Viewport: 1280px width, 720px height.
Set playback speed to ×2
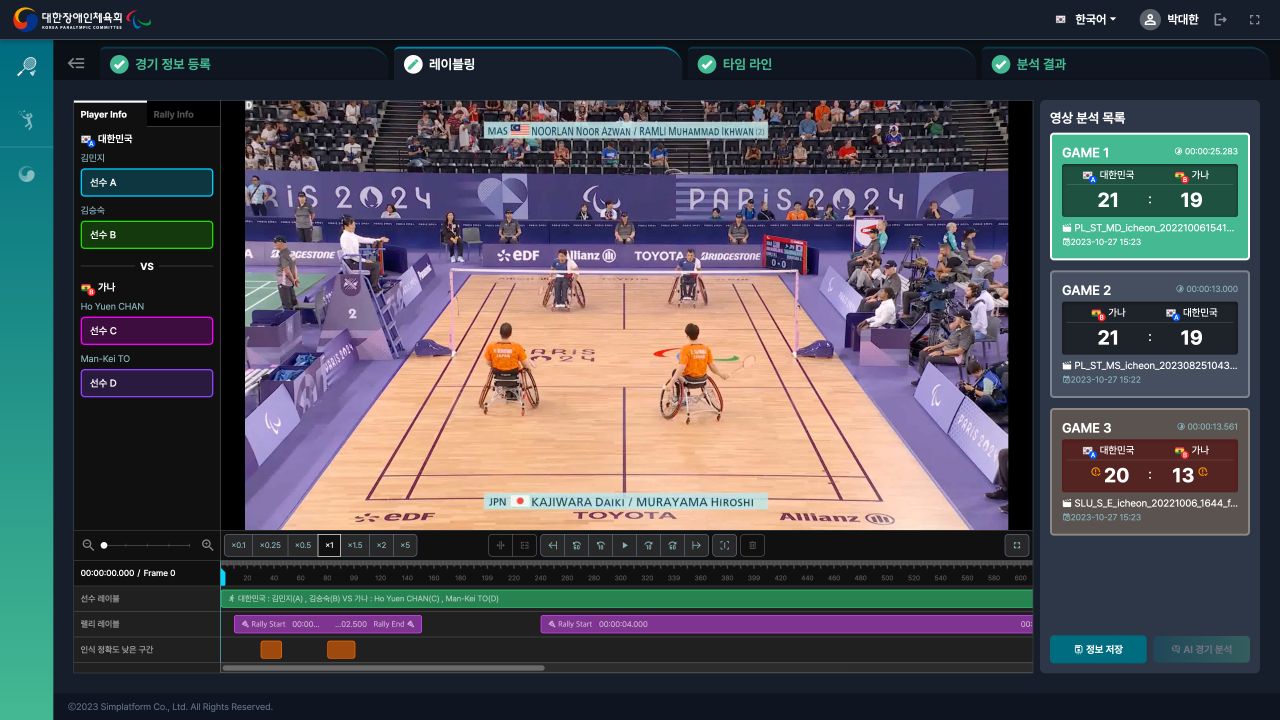(381, 545)
